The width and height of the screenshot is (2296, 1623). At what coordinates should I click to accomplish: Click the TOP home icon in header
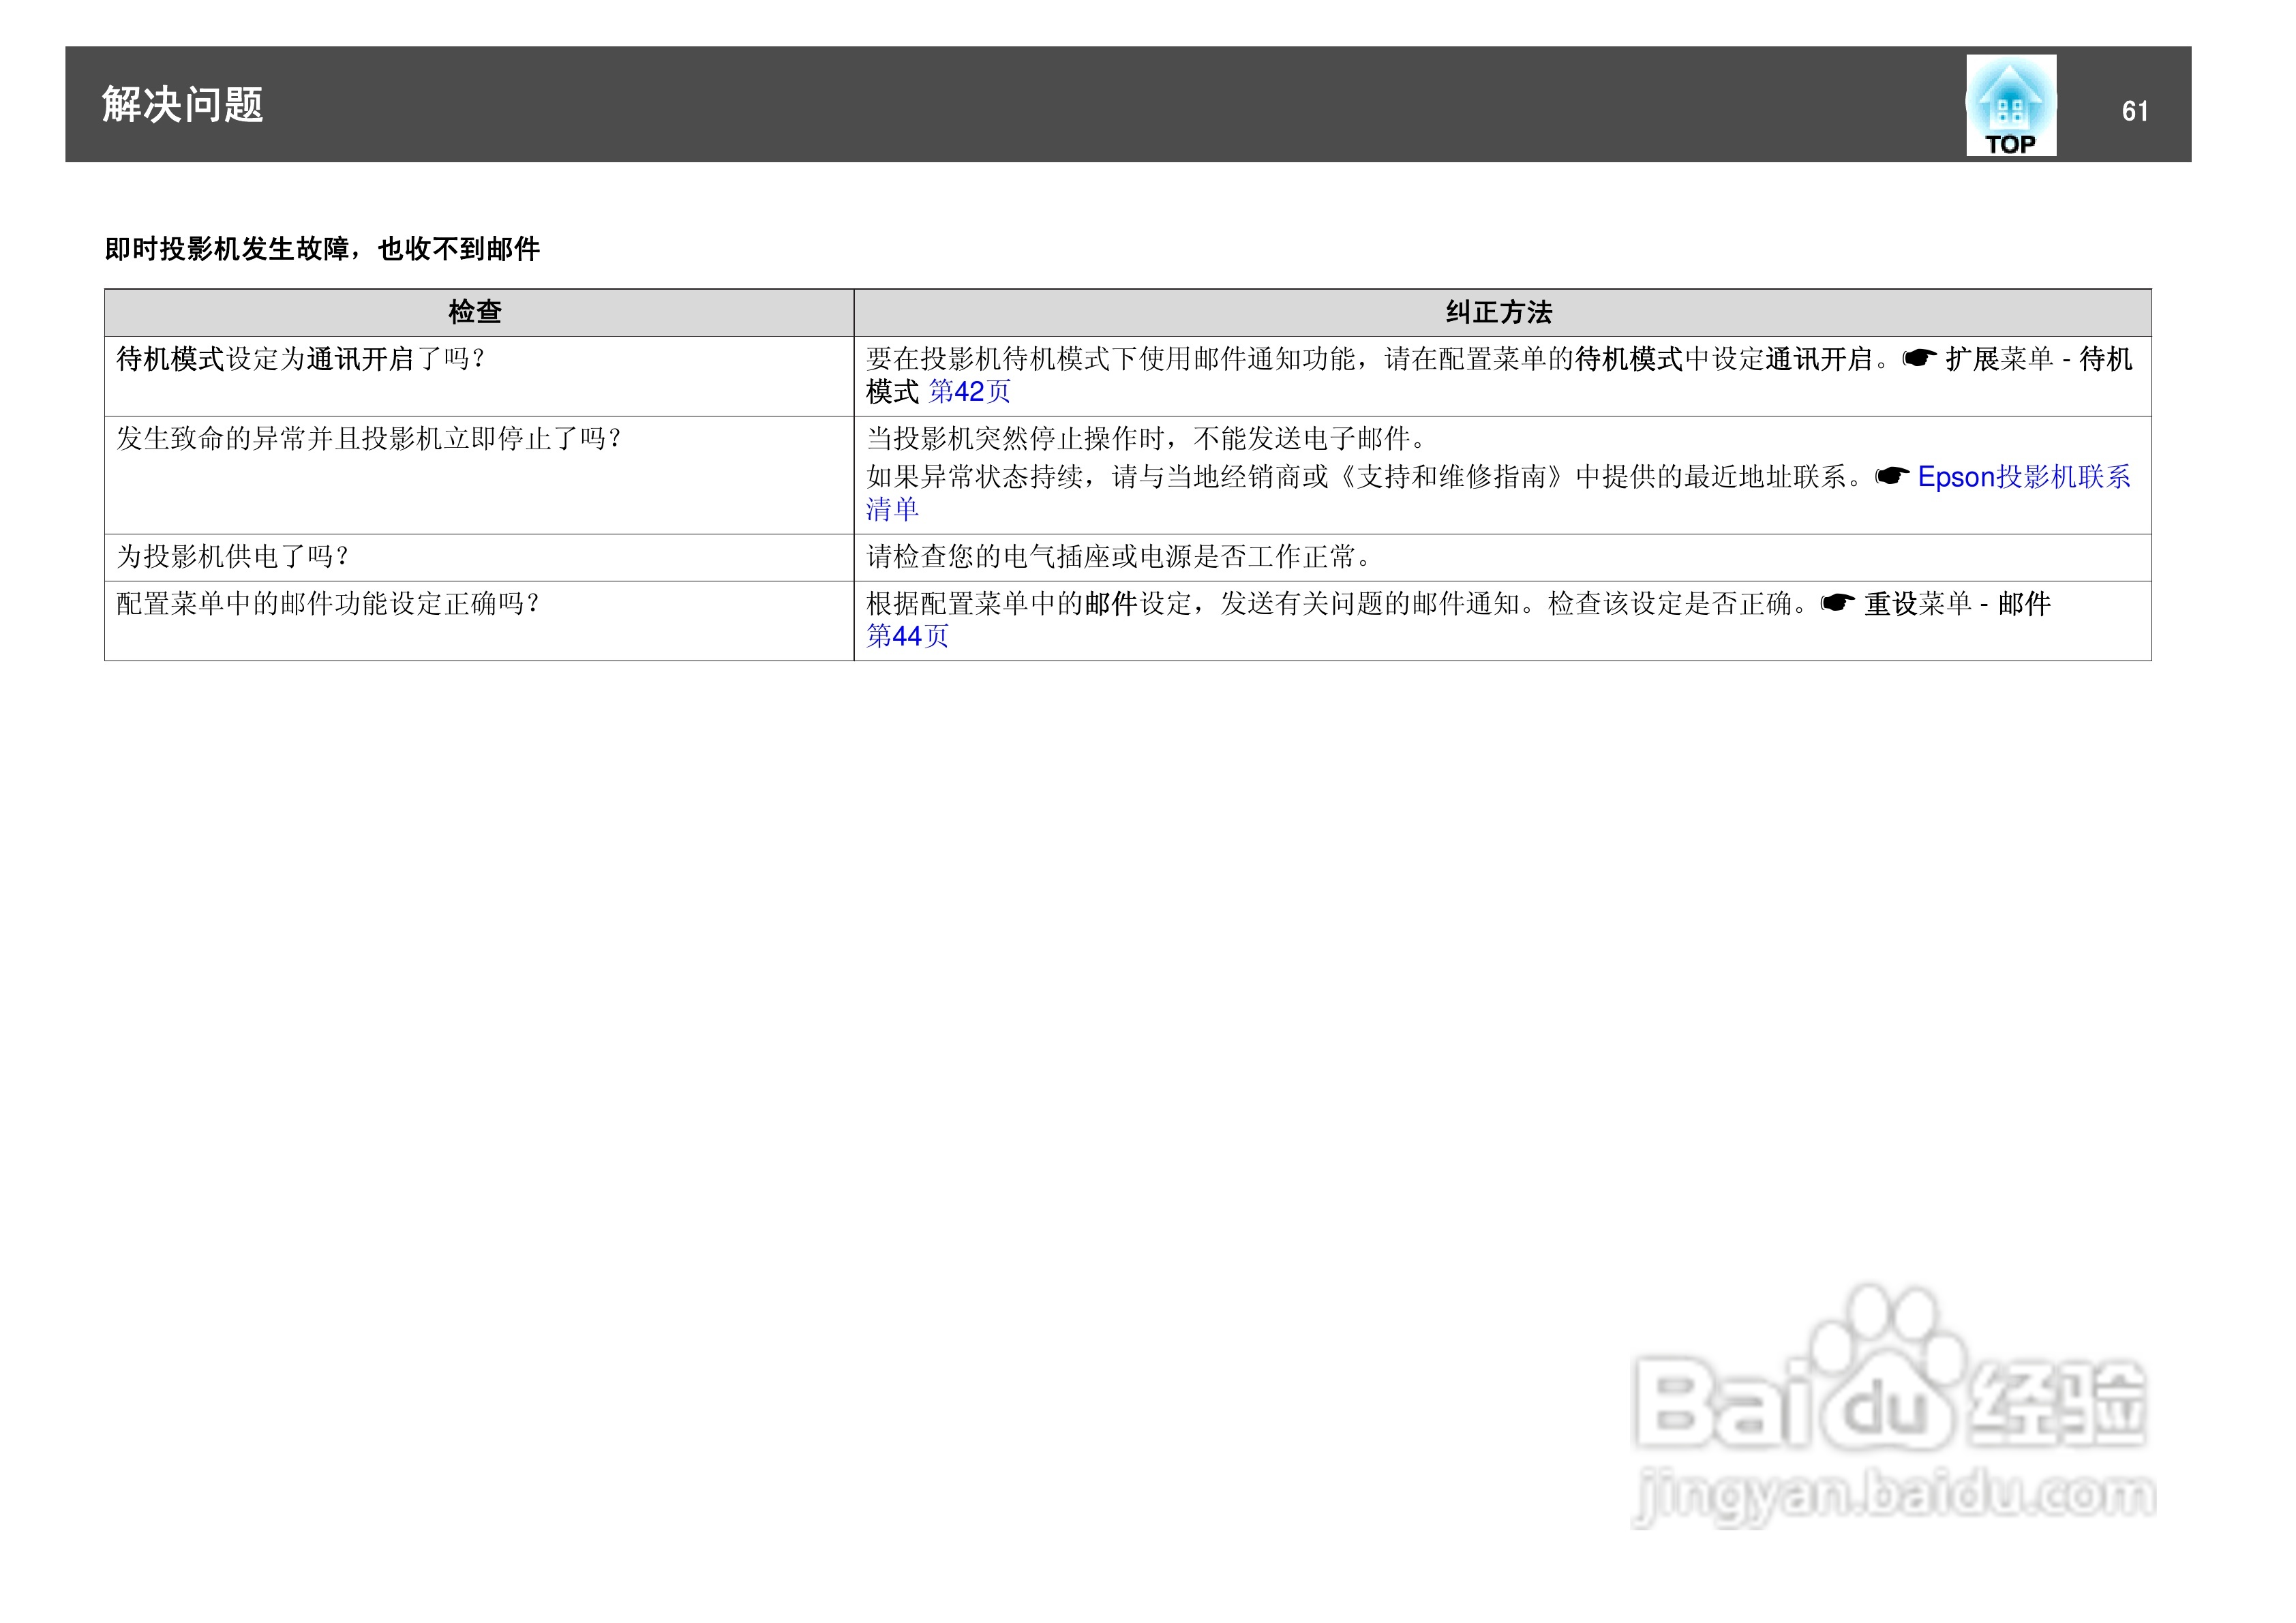tap(2010, 105)
